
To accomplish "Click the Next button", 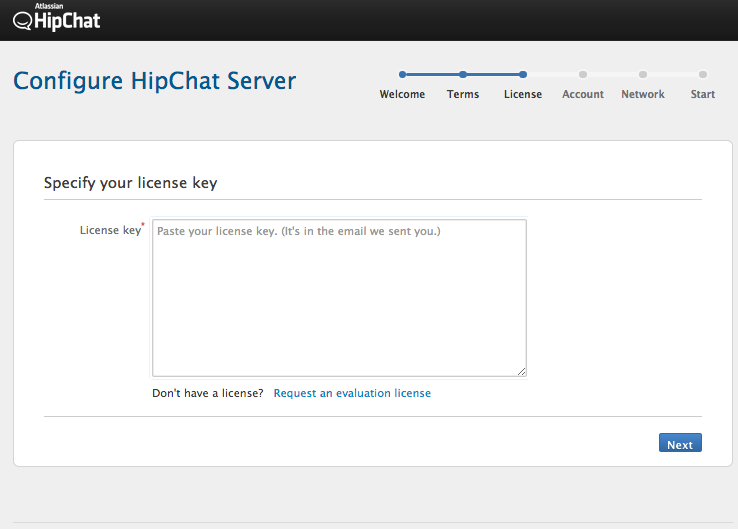I will pyautogui.click(x=680, y=442).
